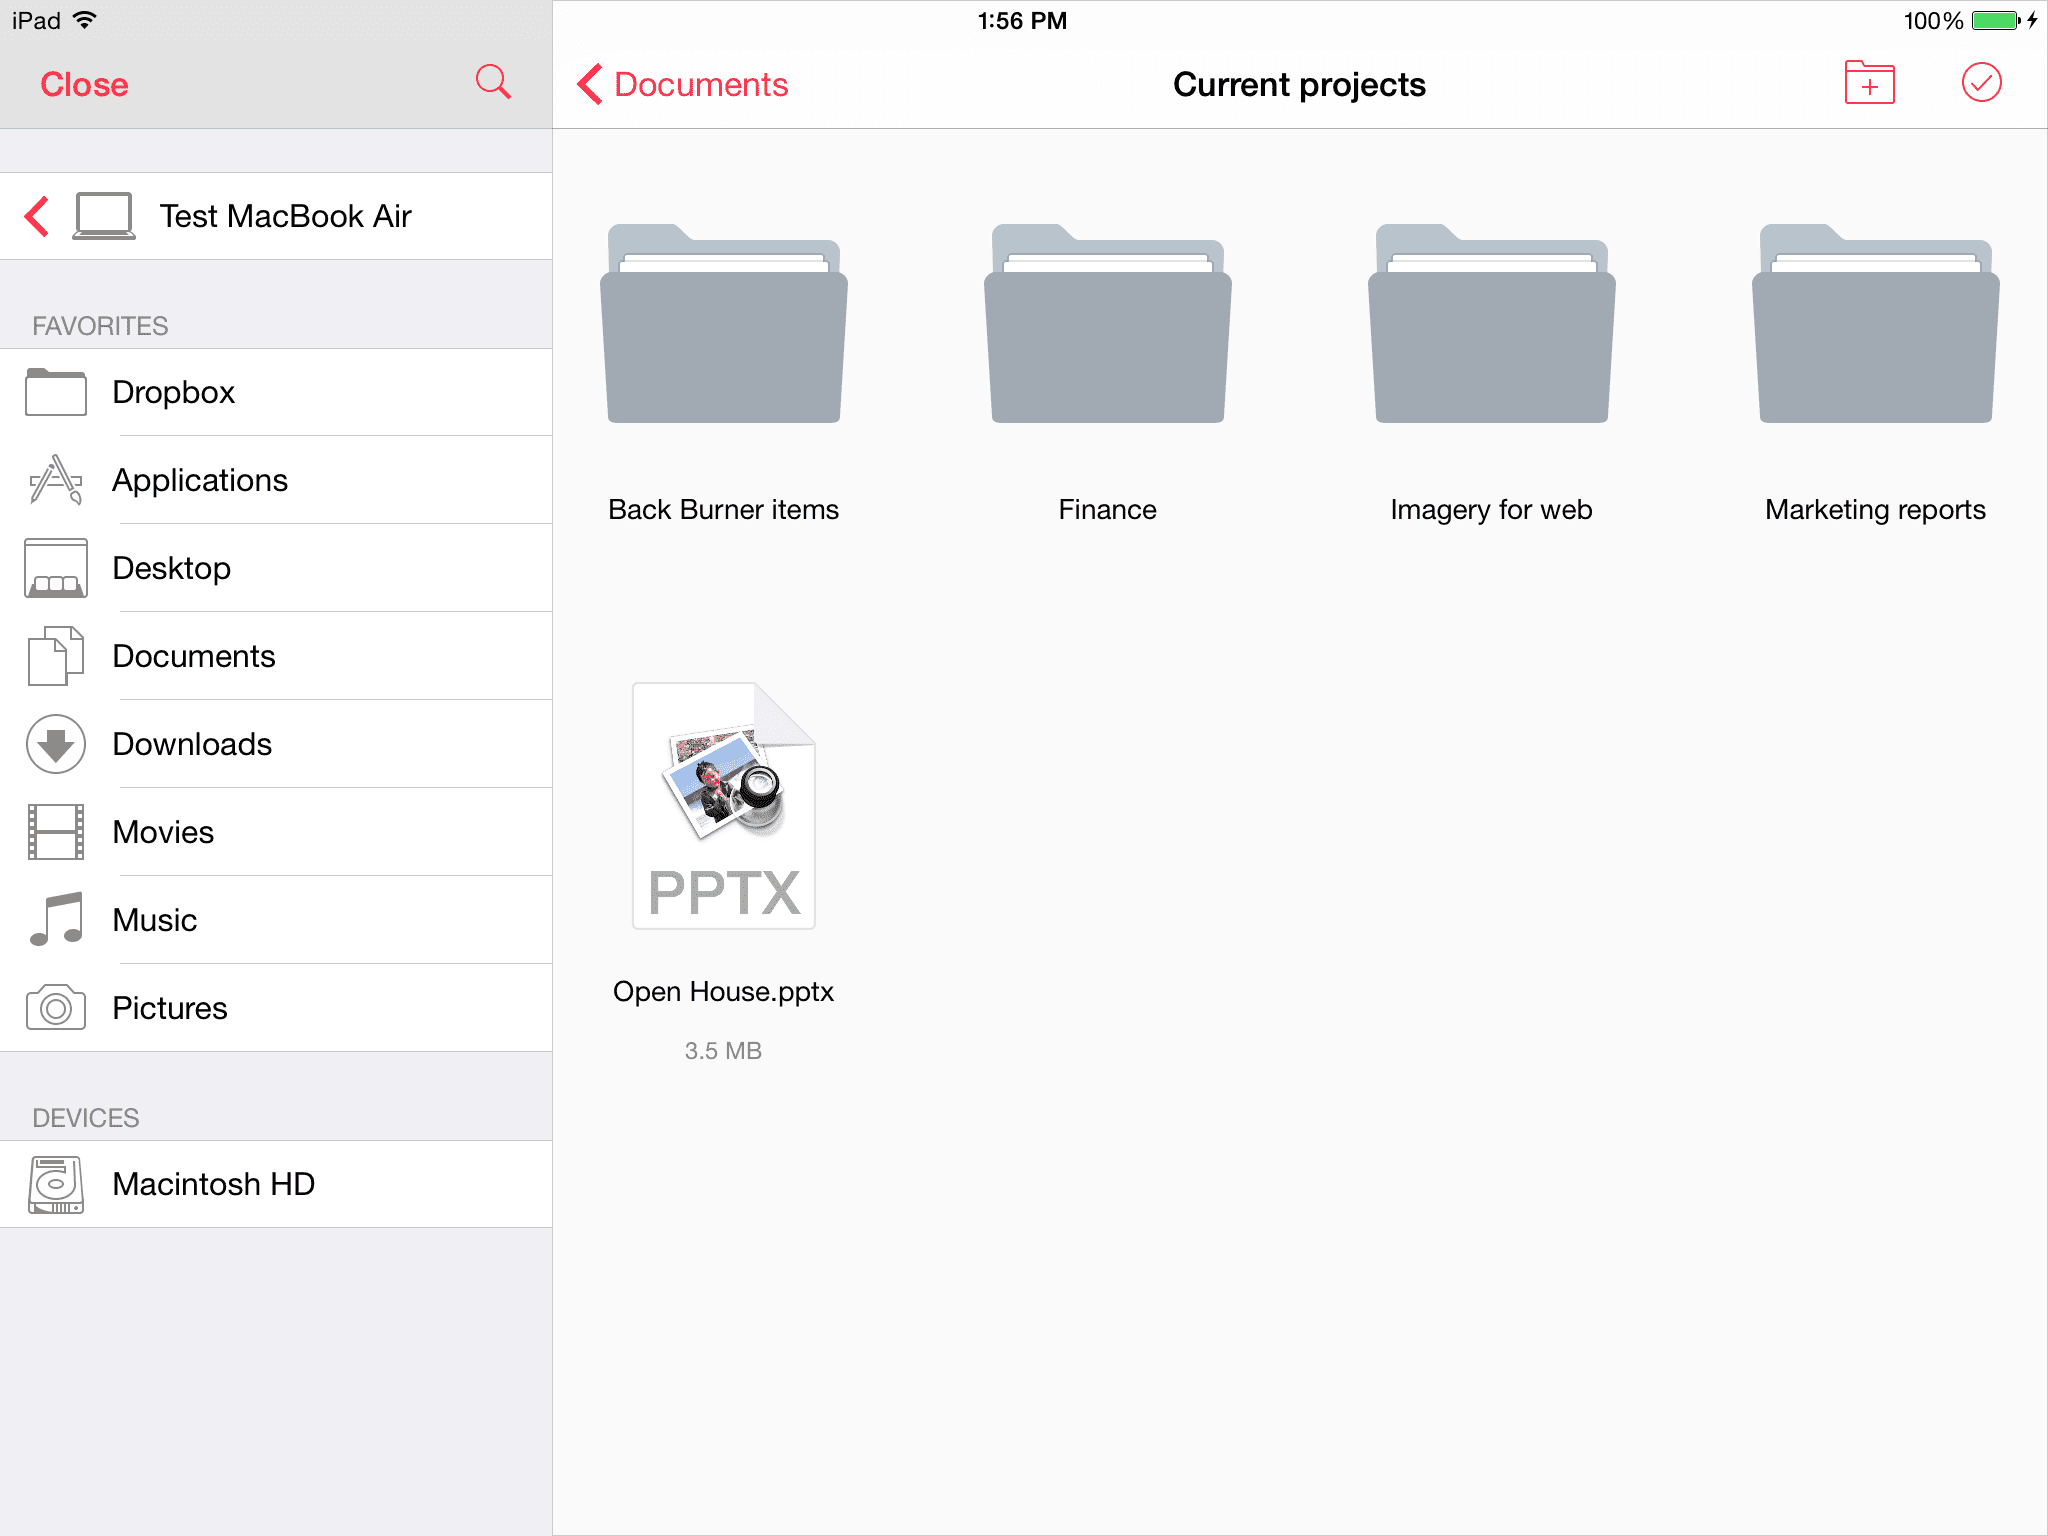This screenshot has width=2048, height=1536.
Task: Tap the Documents pages icon in sidebar
Action: pos(56,656)
